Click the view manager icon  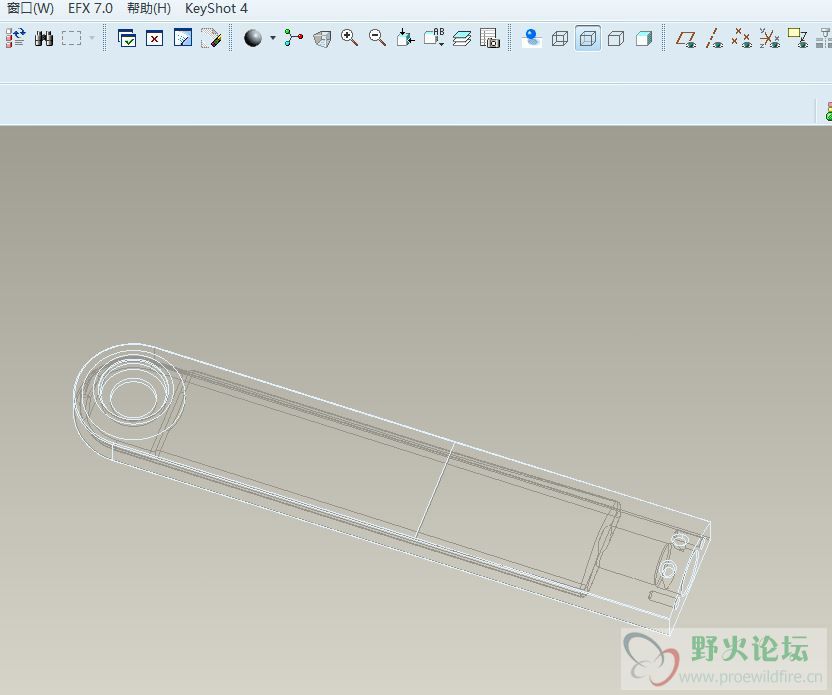[x=489, y=38]
